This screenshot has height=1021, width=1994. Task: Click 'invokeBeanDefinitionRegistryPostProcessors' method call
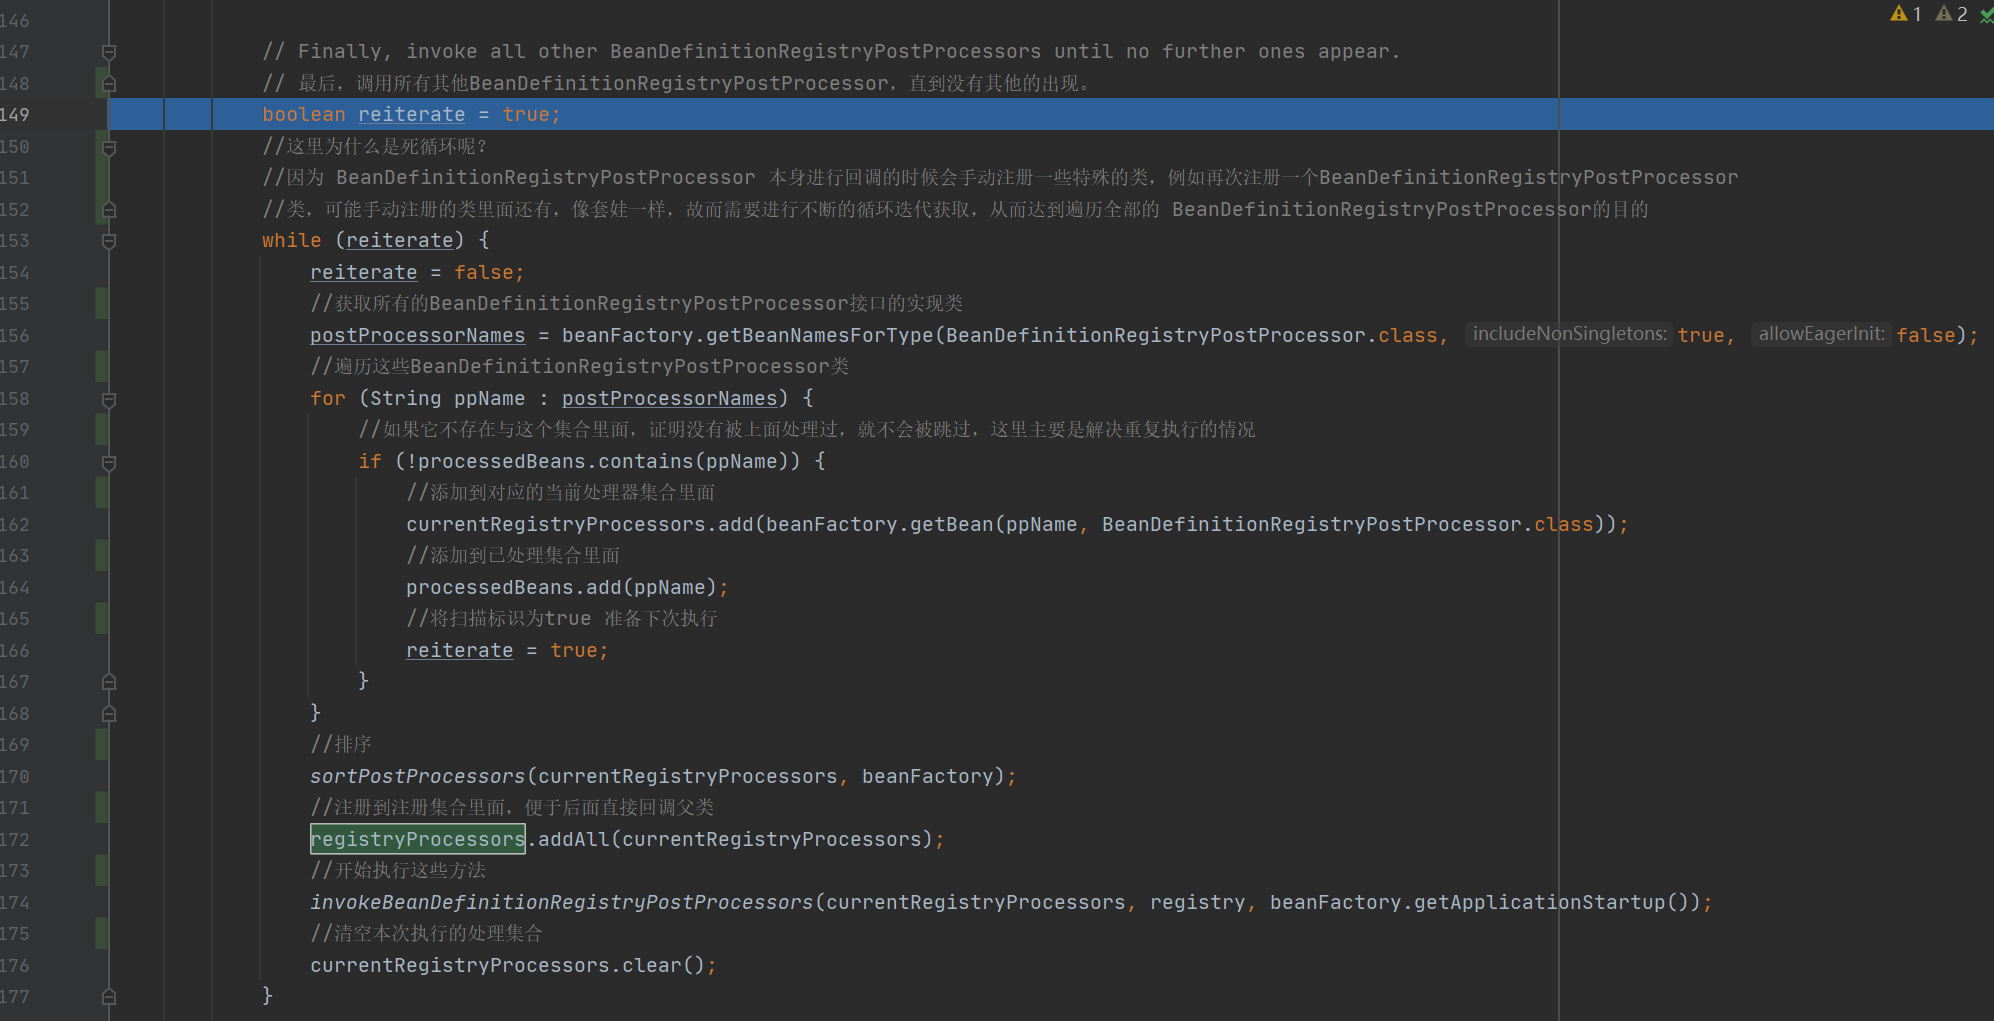[x=561, y=903]
